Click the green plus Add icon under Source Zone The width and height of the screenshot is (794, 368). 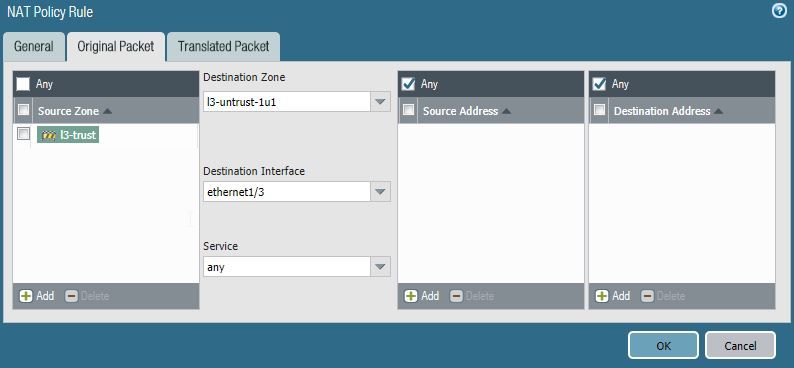[x=26, y=296]
